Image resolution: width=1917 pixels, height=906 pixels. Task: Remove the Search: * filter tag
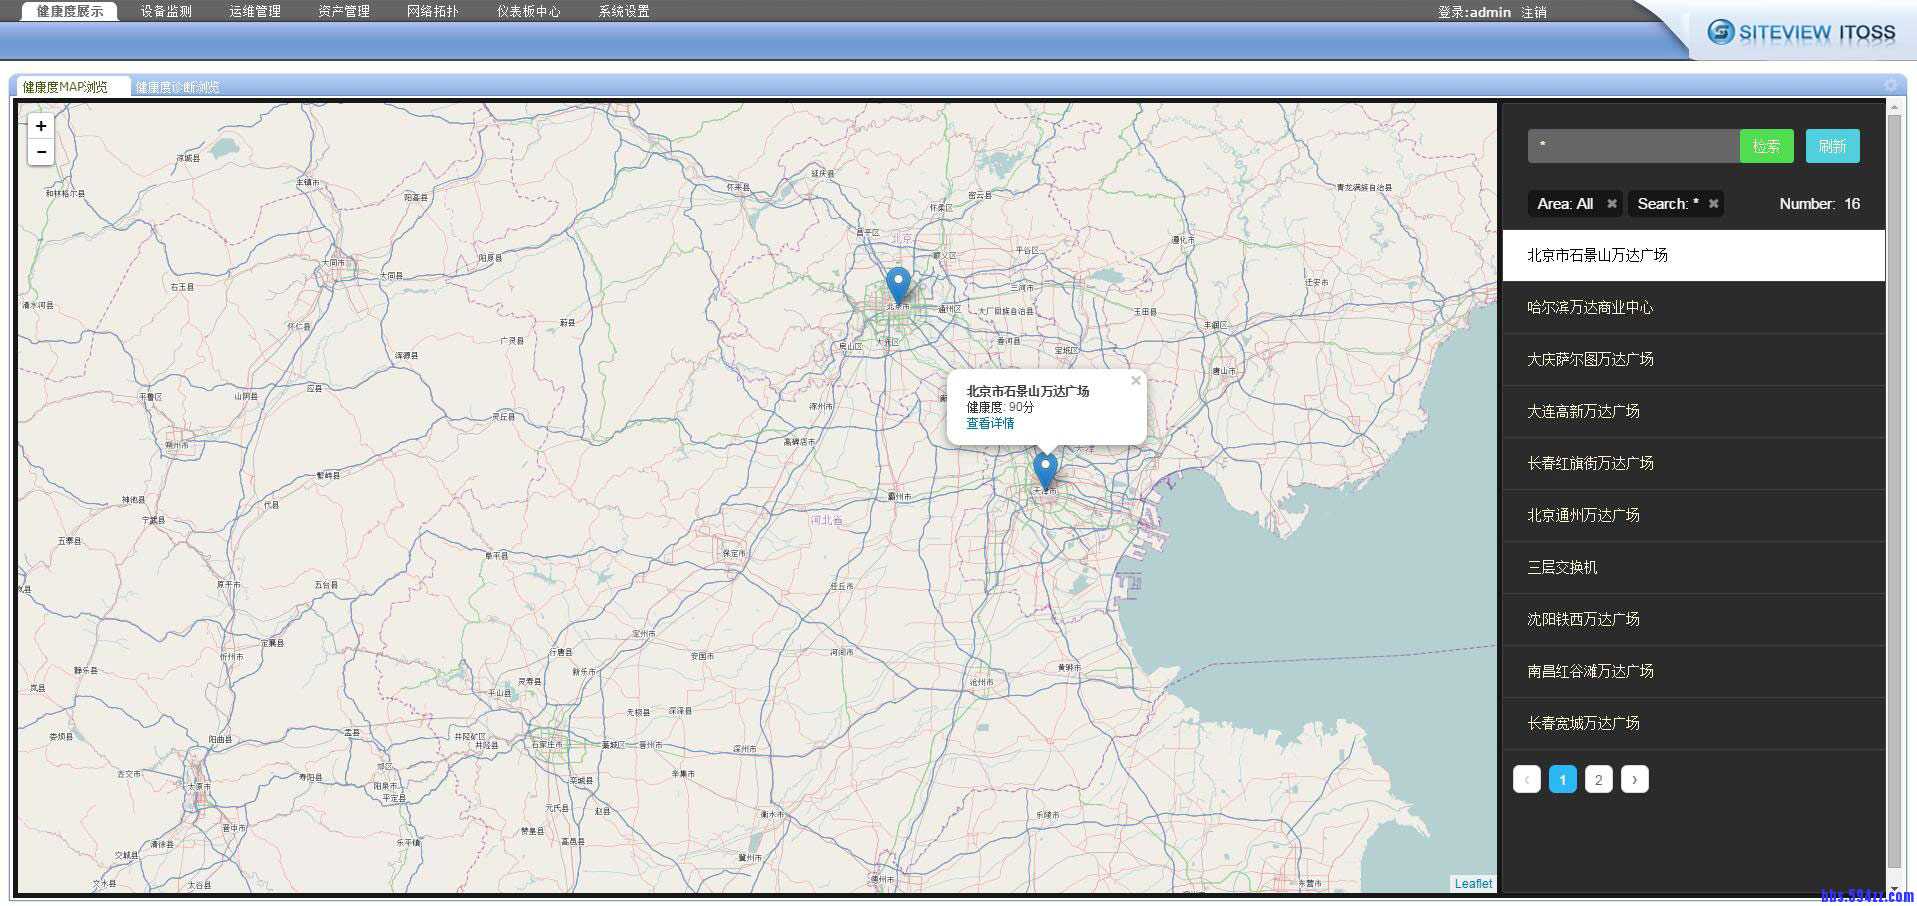point(1713,204)
